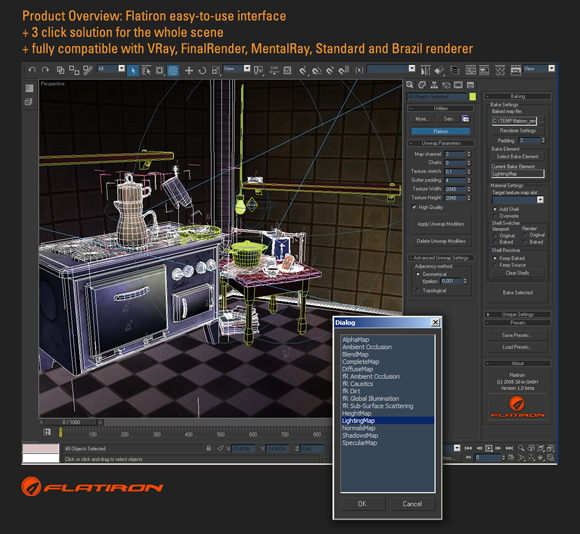Click the Configure Button Sets icon

click(466, 119)
